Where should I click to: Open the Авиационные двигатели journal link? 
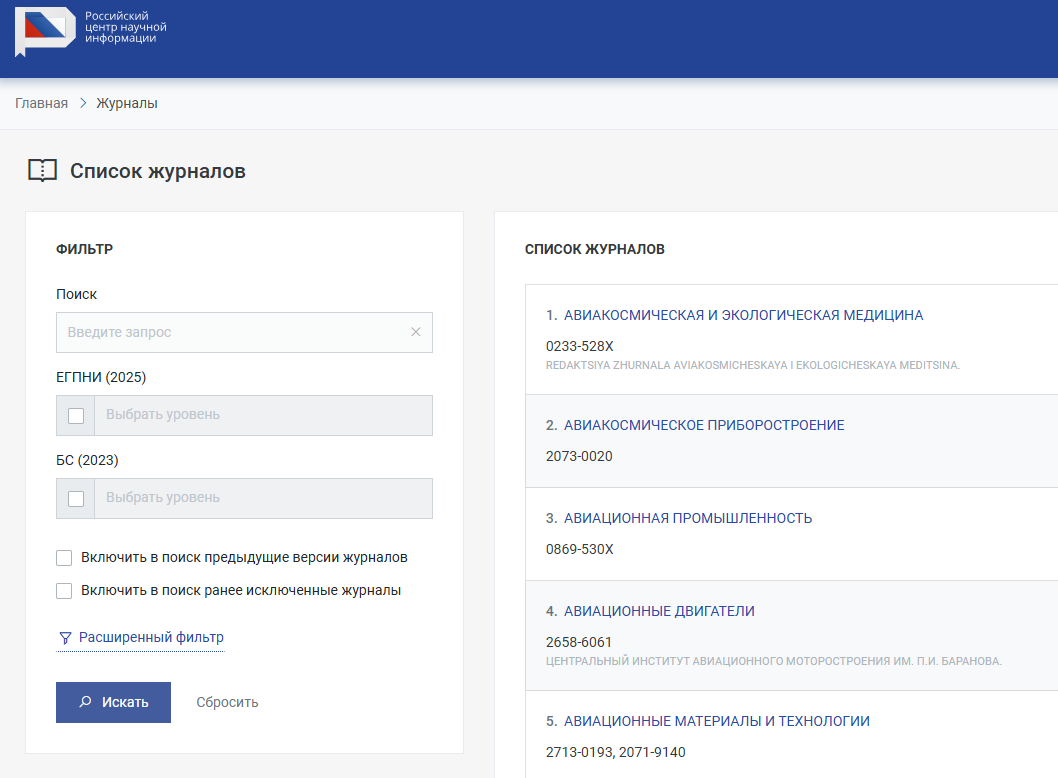tap(659, 611)
